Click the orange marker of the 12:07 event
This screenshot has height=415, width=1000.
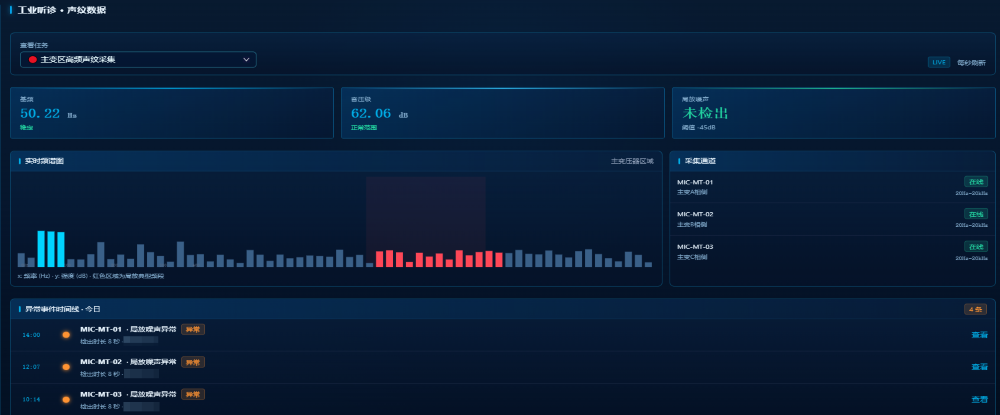(66, 367)
